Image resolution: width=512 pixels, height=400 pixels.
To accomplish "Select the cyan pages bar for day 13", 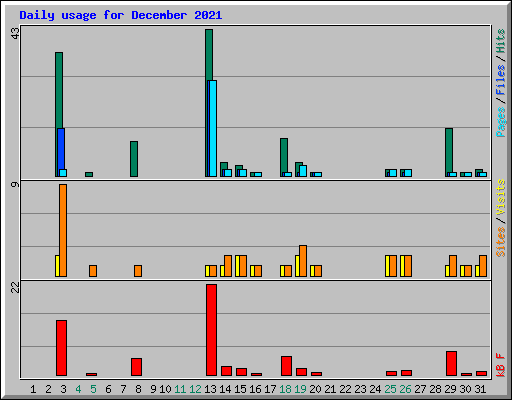I will click(213, 128).
